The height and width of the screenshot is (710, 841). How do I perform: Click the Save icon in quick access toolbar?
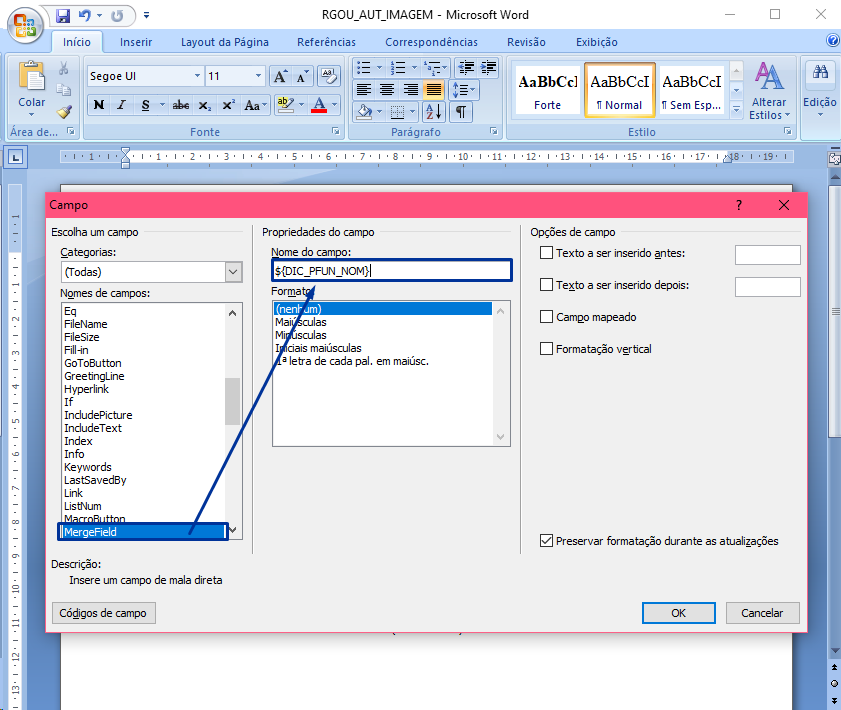coord(63,16)
